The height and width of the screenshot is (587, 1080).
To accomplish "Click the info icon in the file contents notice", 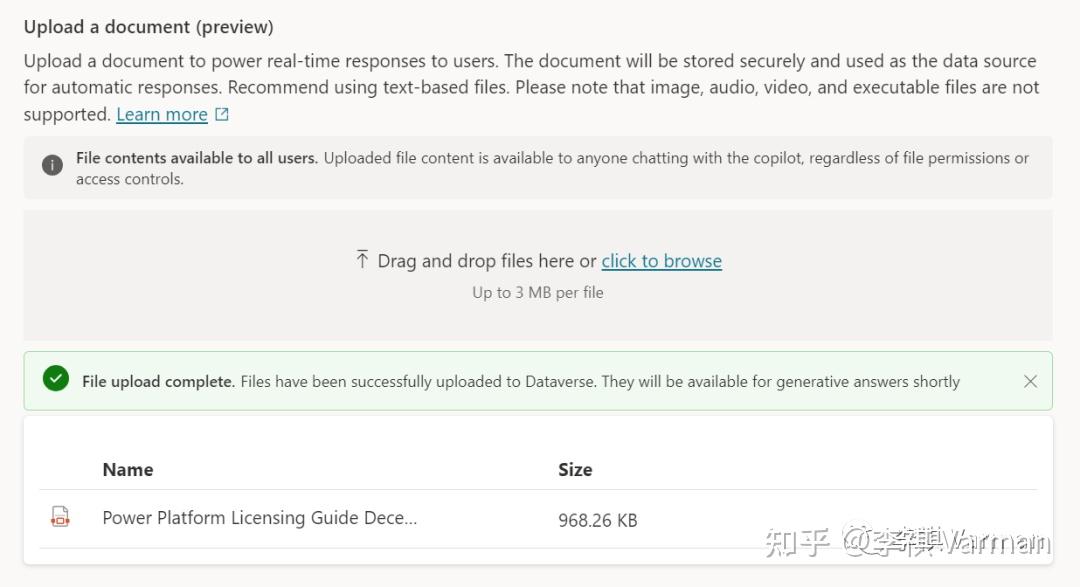I will tap(52, 165).
